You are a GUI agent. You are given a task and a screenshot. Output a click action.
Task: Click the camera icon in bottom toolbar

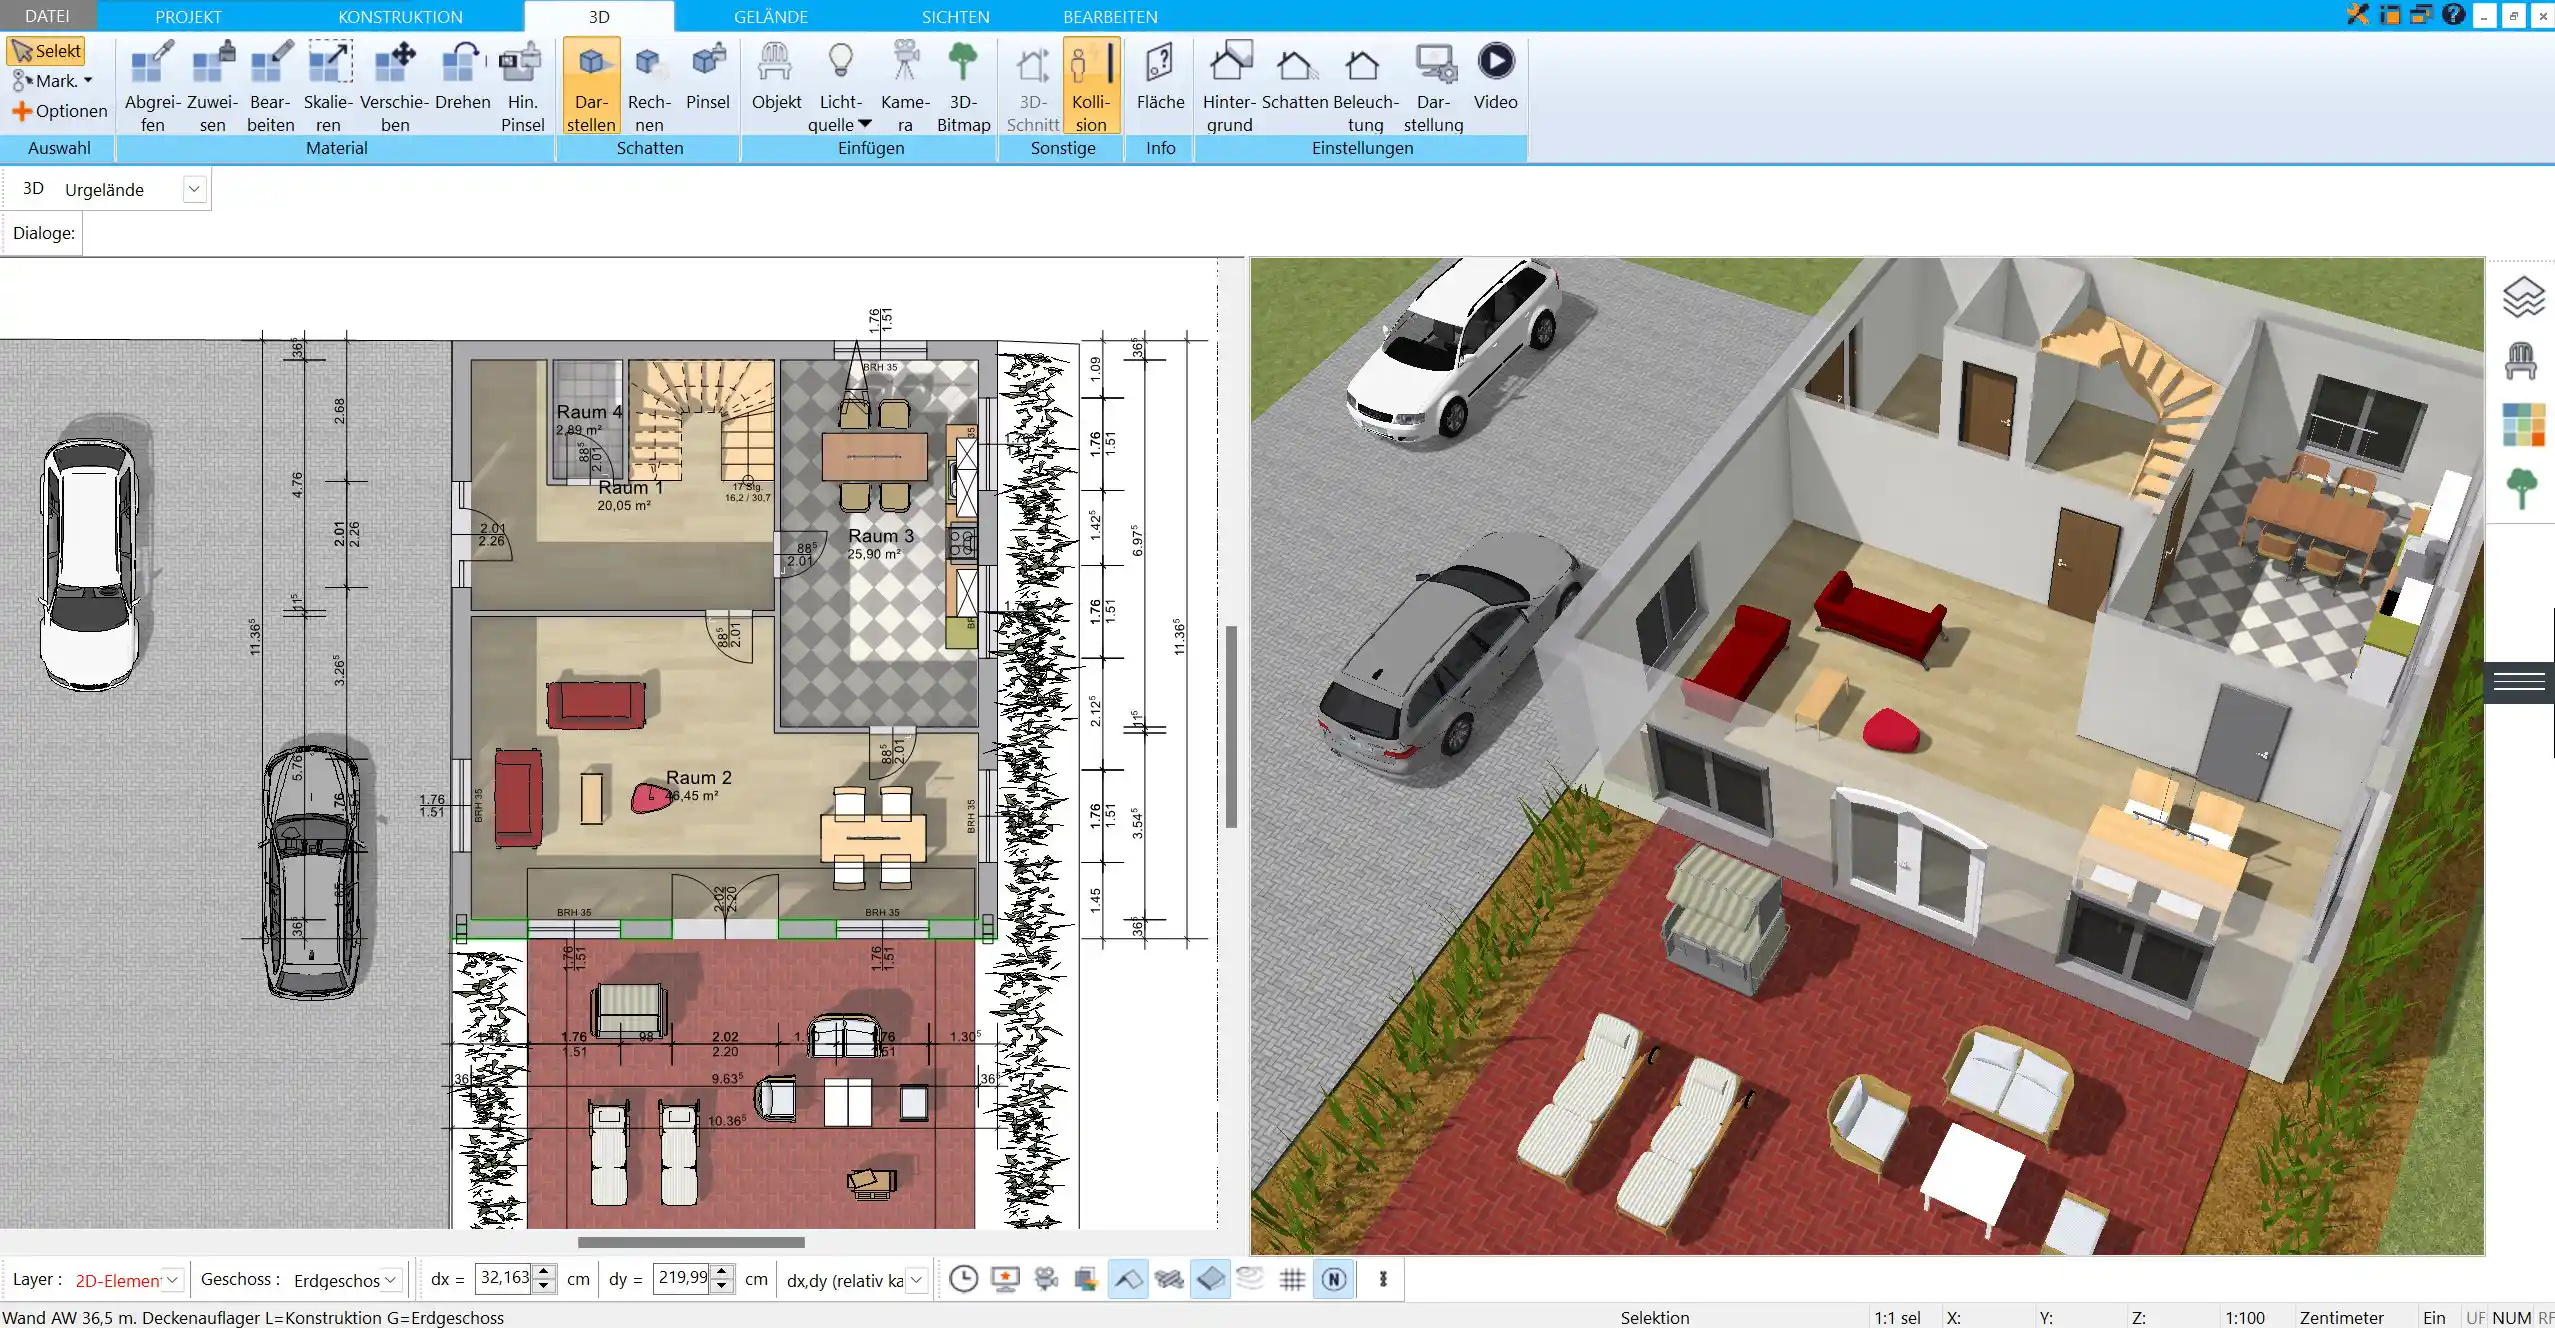click(1046, 1279)
